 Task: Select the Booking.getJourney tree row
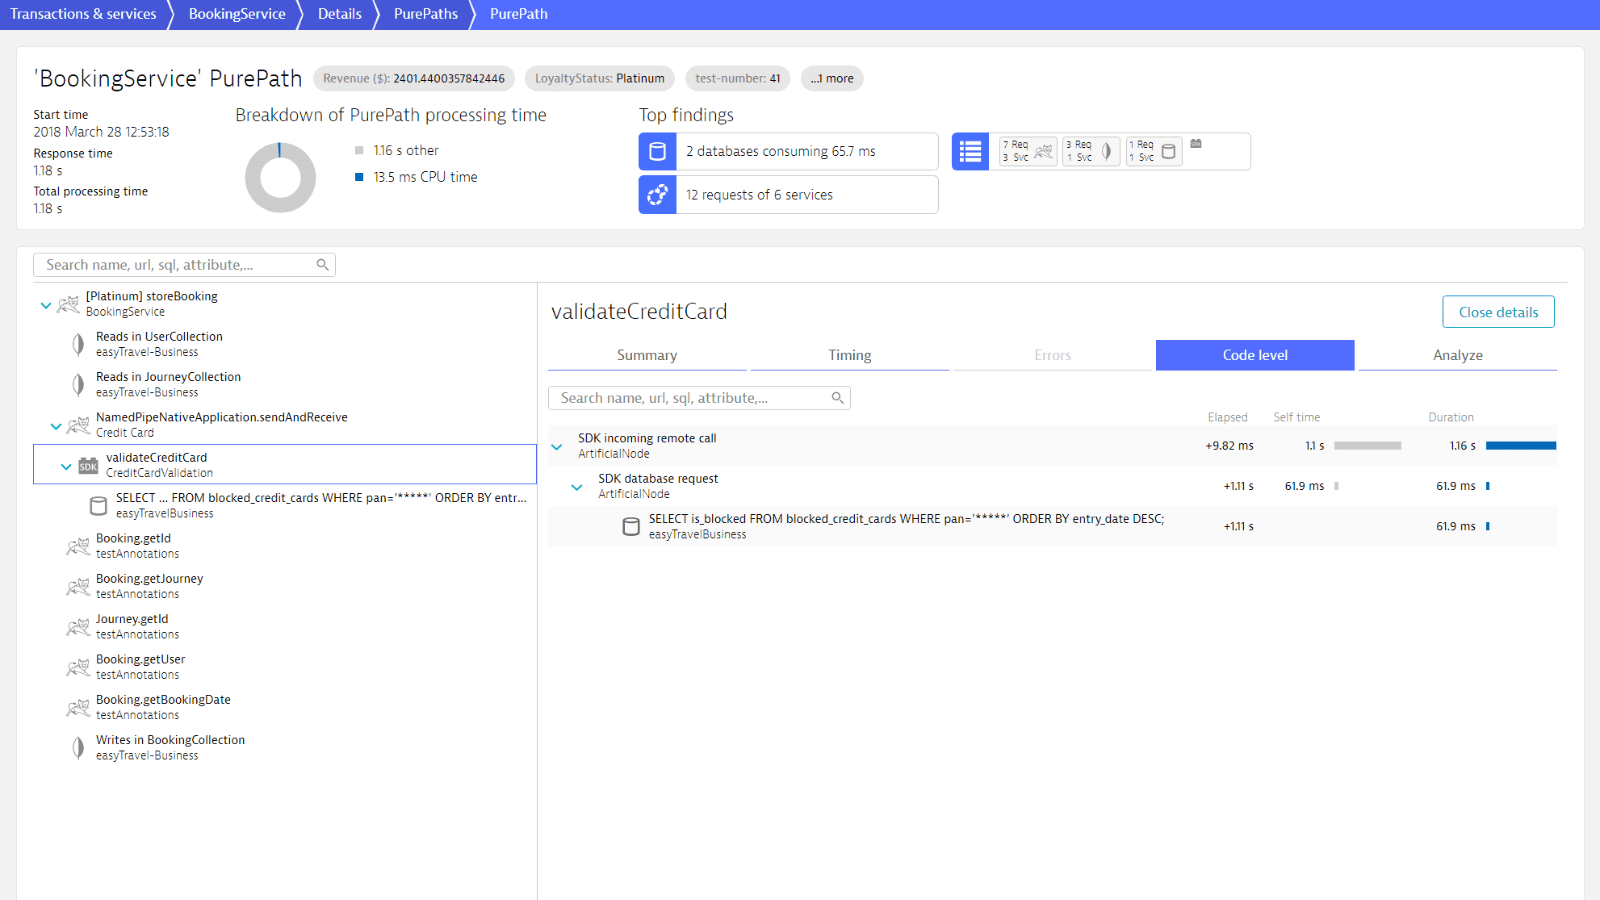click(285, 586)
